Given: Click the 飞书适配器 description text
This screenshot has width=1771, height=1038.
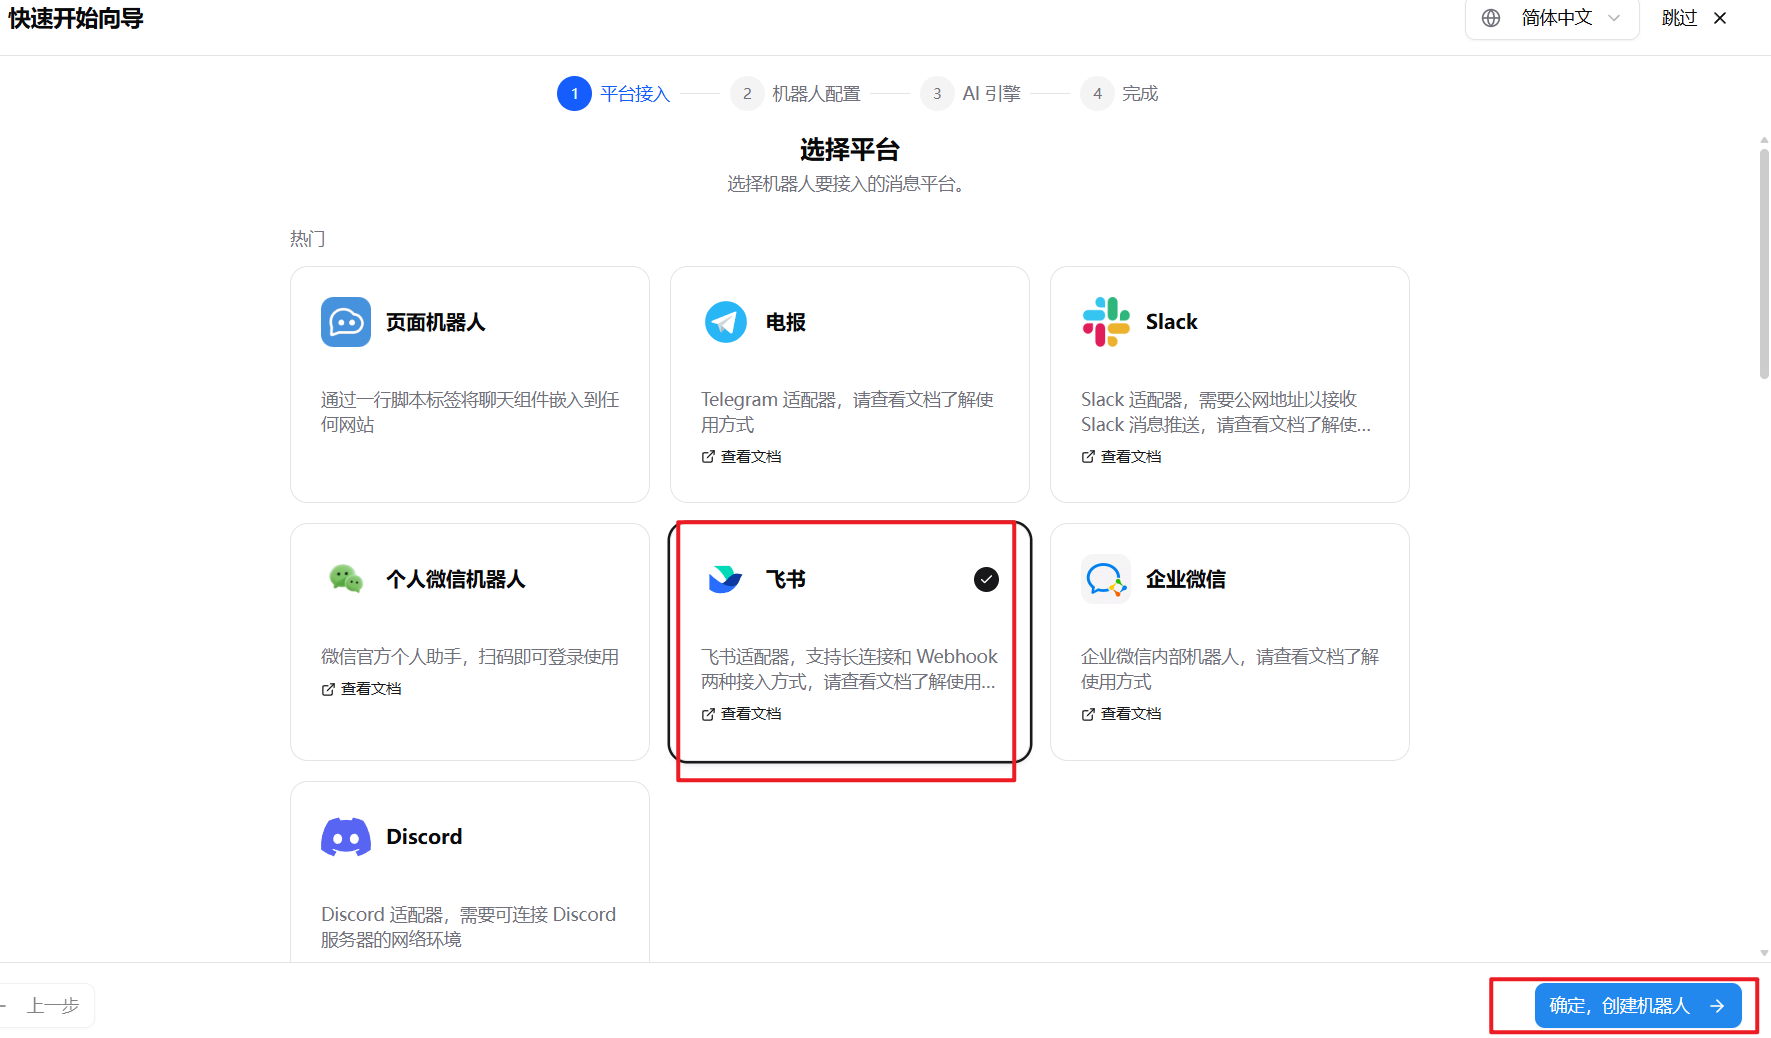Looking at the screenshot, I should click(849, 669).
